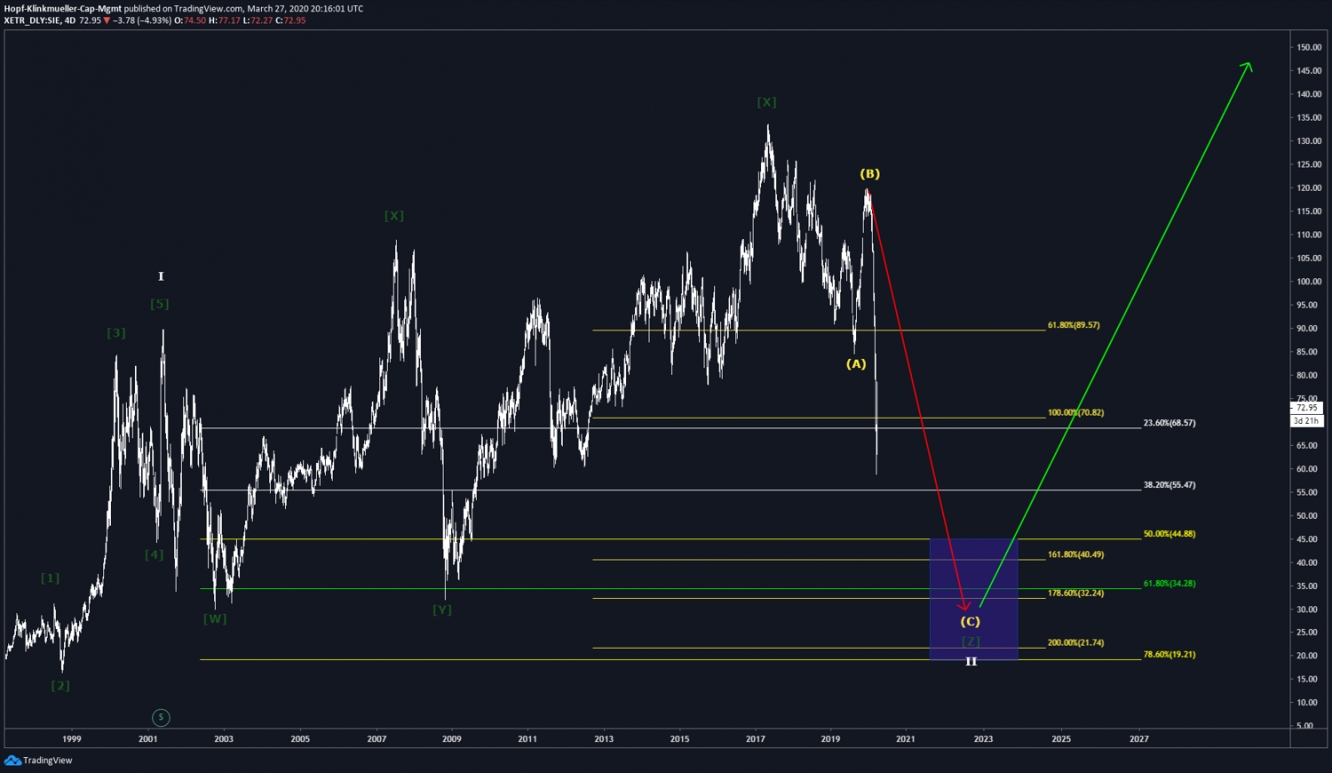This screenshot has height=773, width=1332.
Task: Click 2009 on the time axis
Action: 451,739
